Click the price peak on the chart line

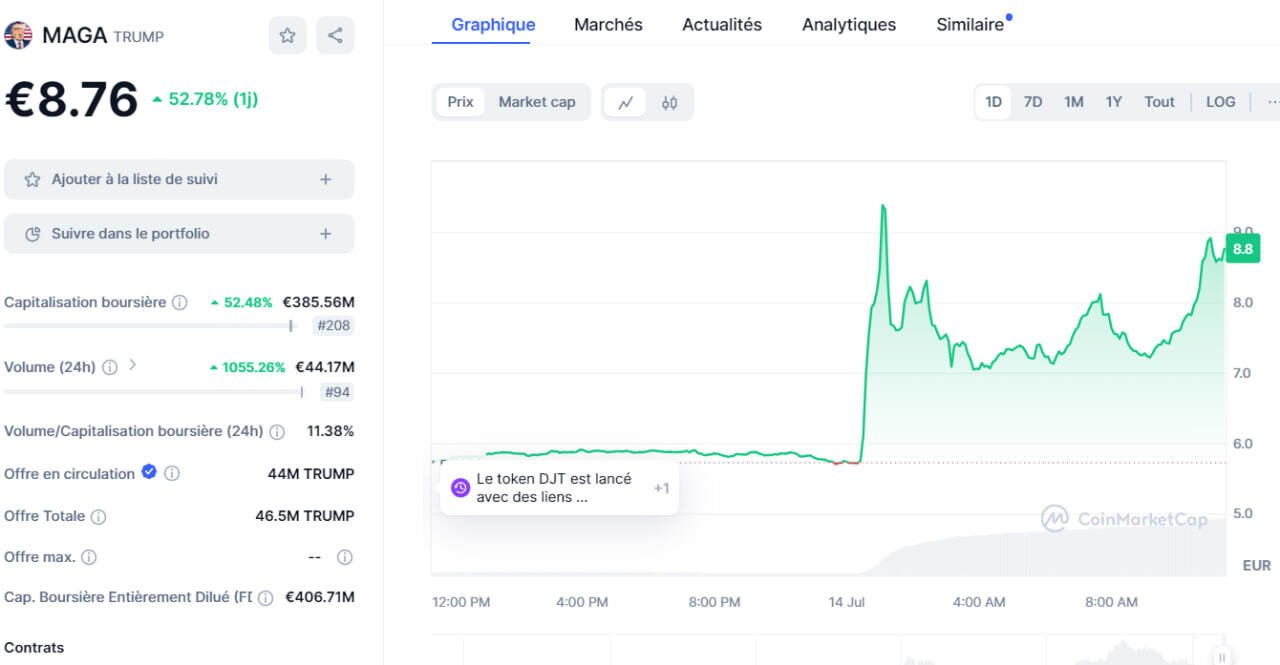coord(883,206)
